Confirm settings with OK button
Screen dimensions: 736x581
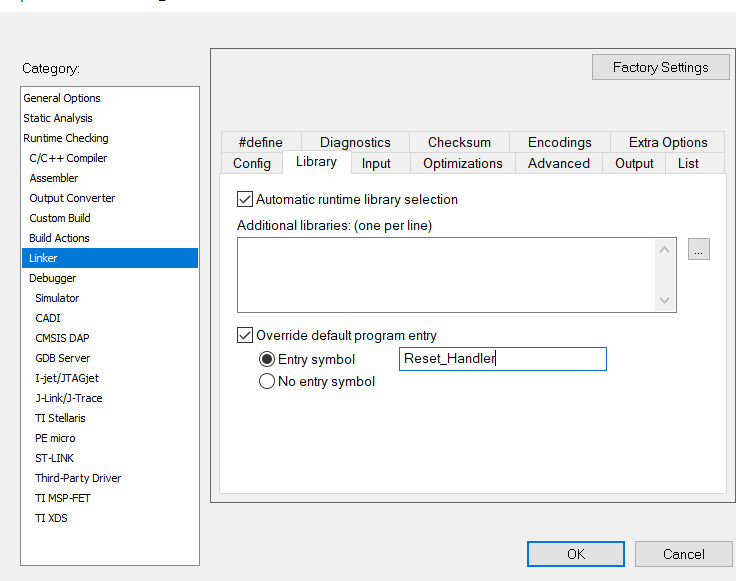point(576,554)
